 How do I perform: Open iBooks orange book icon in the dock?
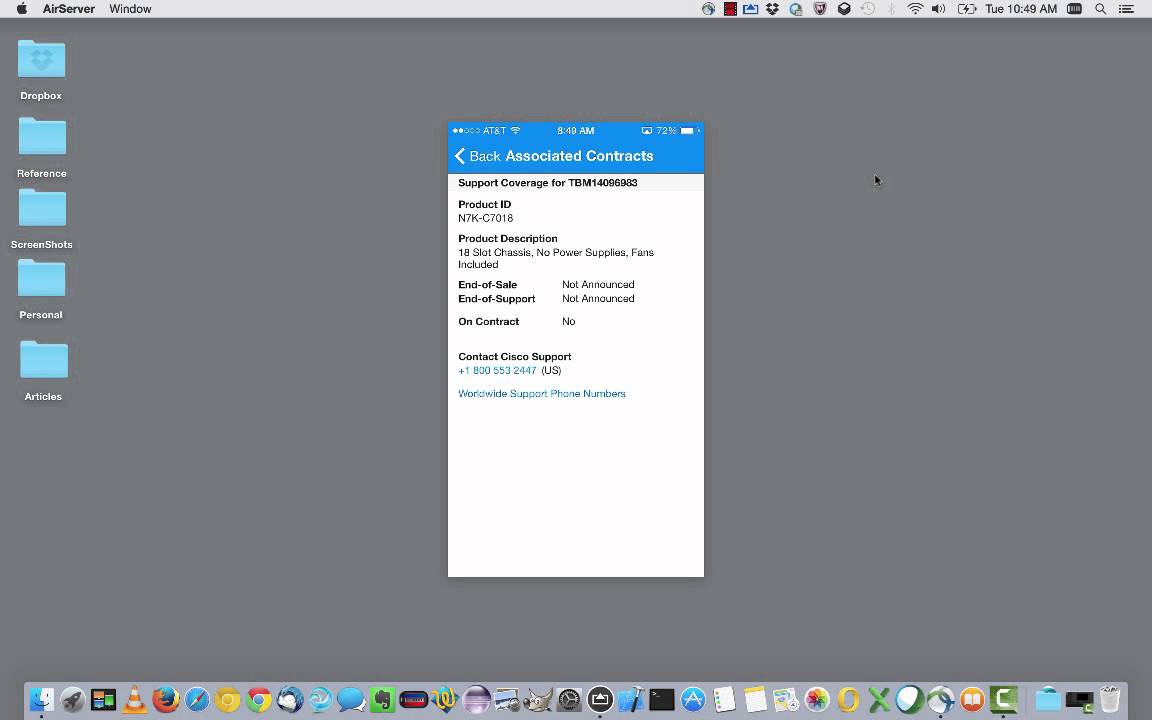tap(972, 699)
